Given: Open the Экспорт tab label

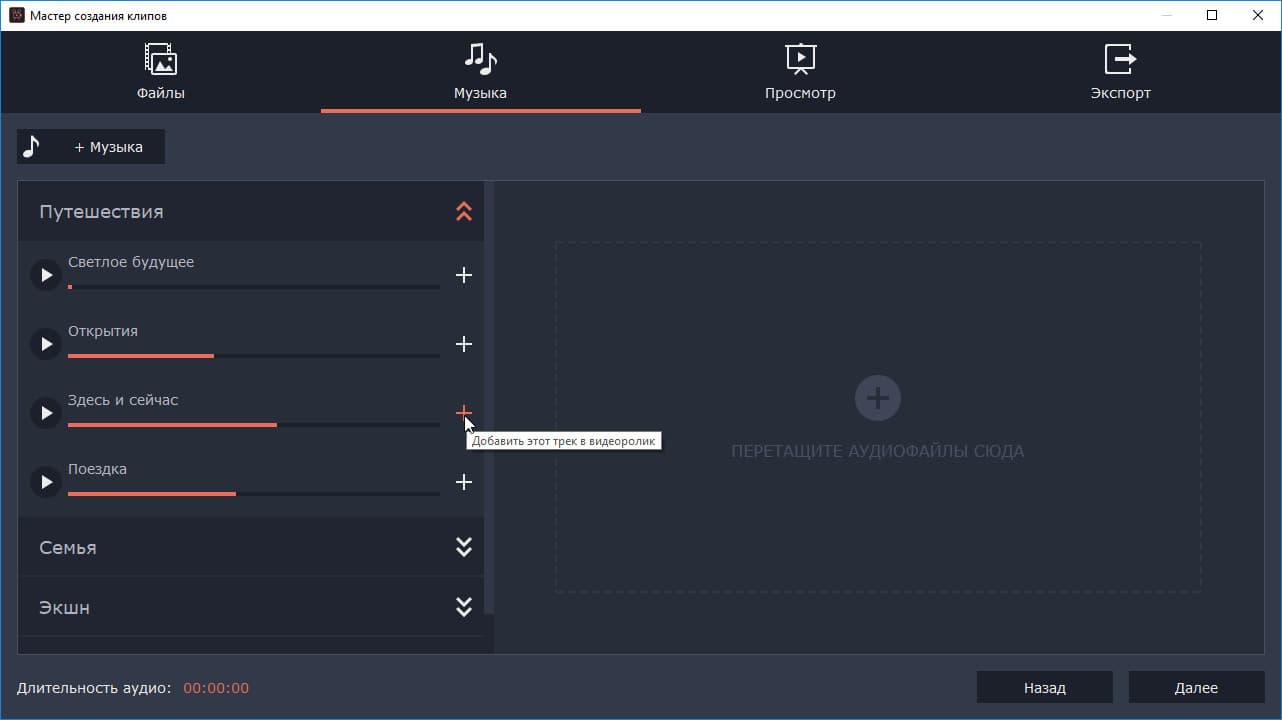Looking at the screenshot, I should tap(1121, 93).
